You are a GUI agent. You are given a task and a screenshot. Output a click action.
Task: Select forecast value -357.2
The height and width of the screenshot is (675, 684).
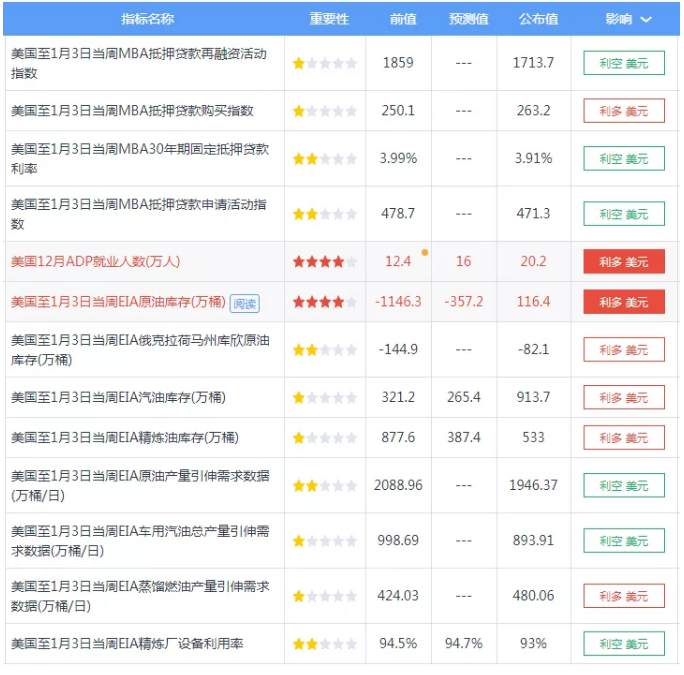tap(464, 301)
